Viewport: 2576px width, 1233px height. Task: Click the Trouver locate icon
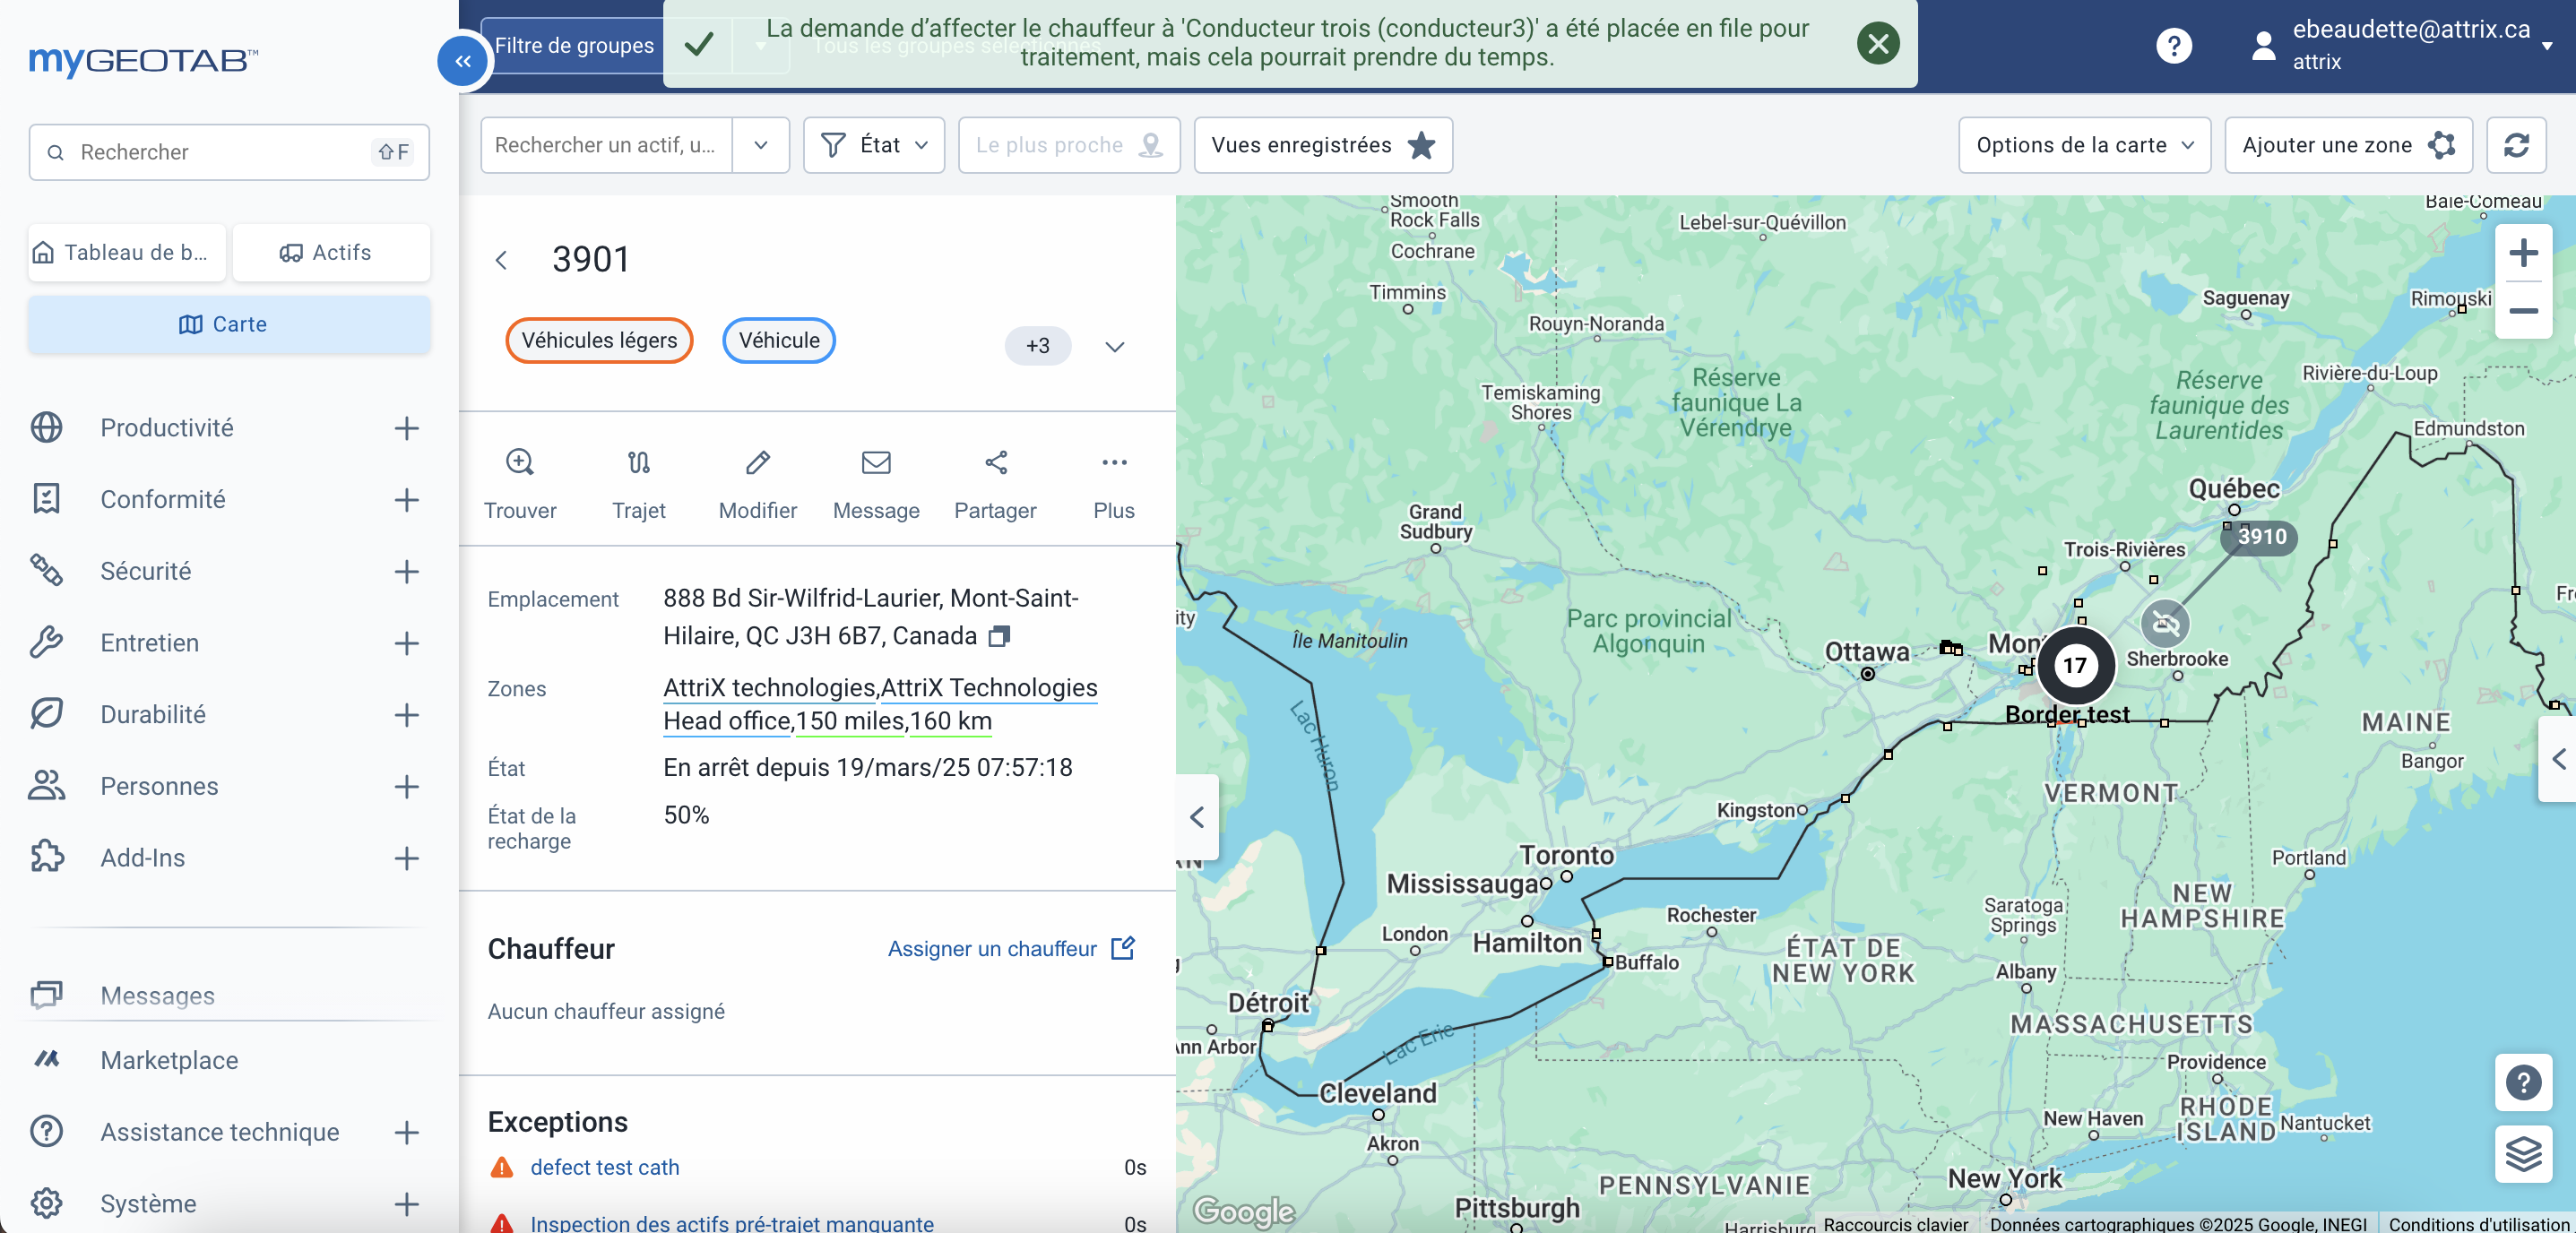click(x=520, y=463)
